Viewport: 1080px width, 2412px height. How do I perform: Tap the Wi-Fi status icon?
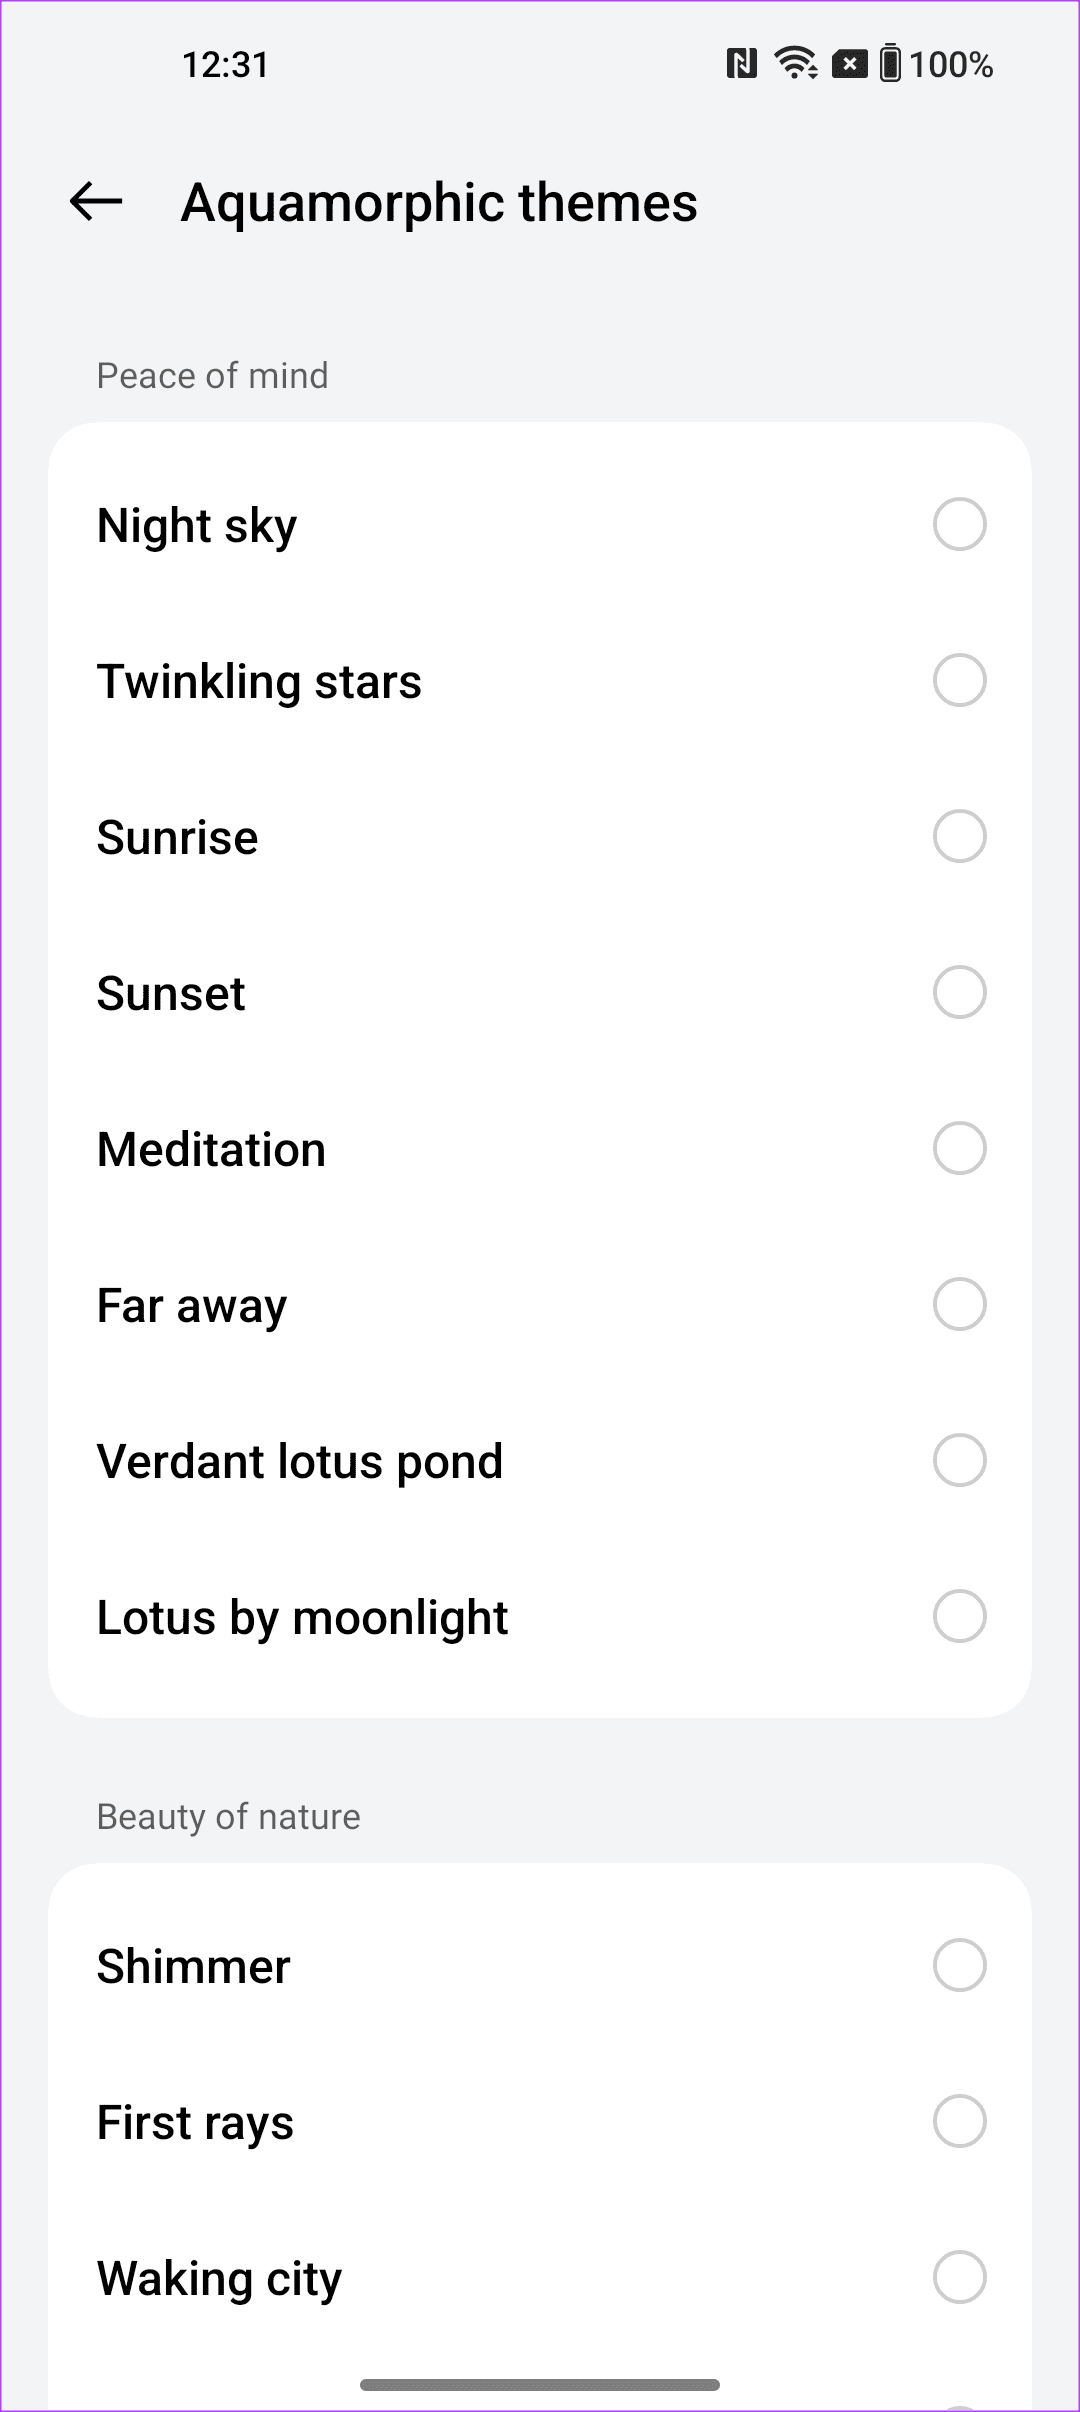coord(796,65)
